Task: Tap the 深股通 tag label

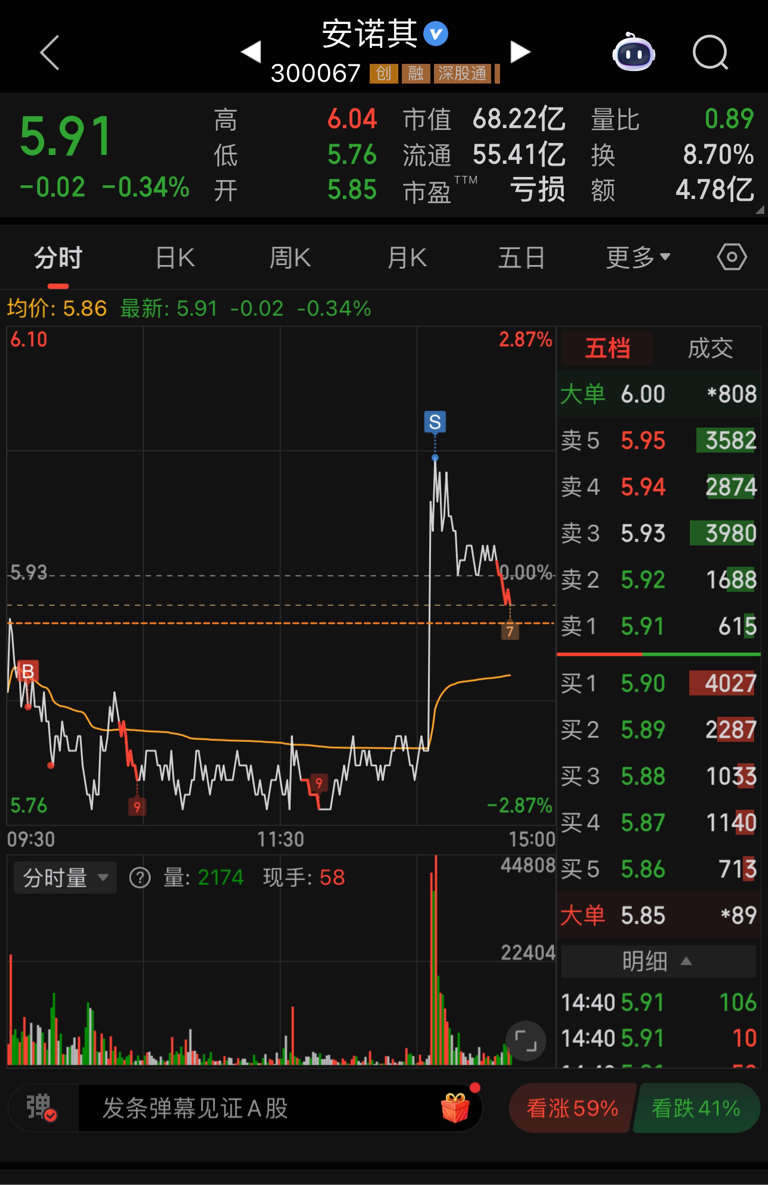Action: tap(462, 73)
